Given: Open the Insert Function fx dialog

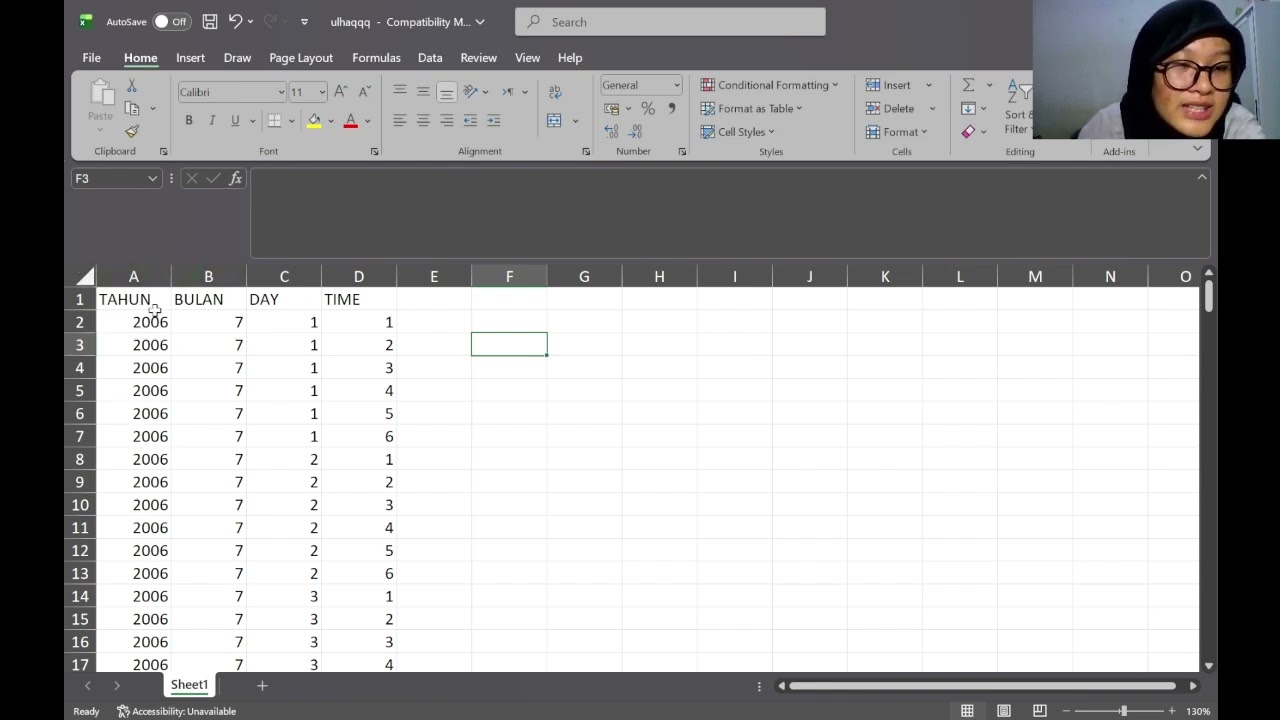Looking at the screenshot, I should tap(236, 178).
